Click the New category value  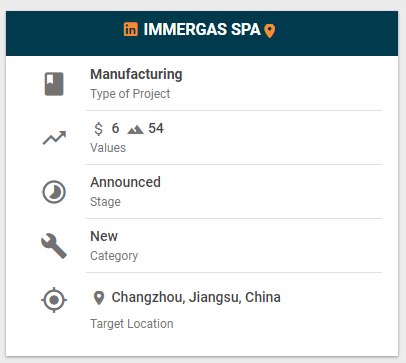104,236
